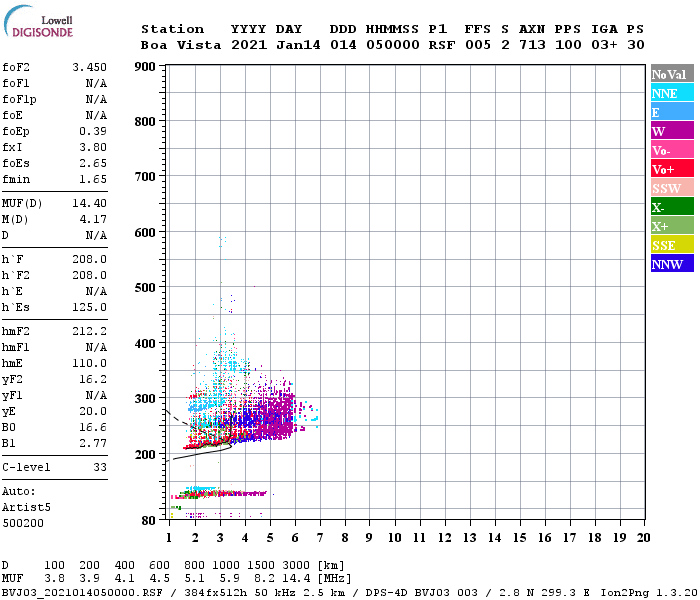Click the yE value 20.0
The width and height of the screenshot is (700, 600).
[x=93, y=411]
